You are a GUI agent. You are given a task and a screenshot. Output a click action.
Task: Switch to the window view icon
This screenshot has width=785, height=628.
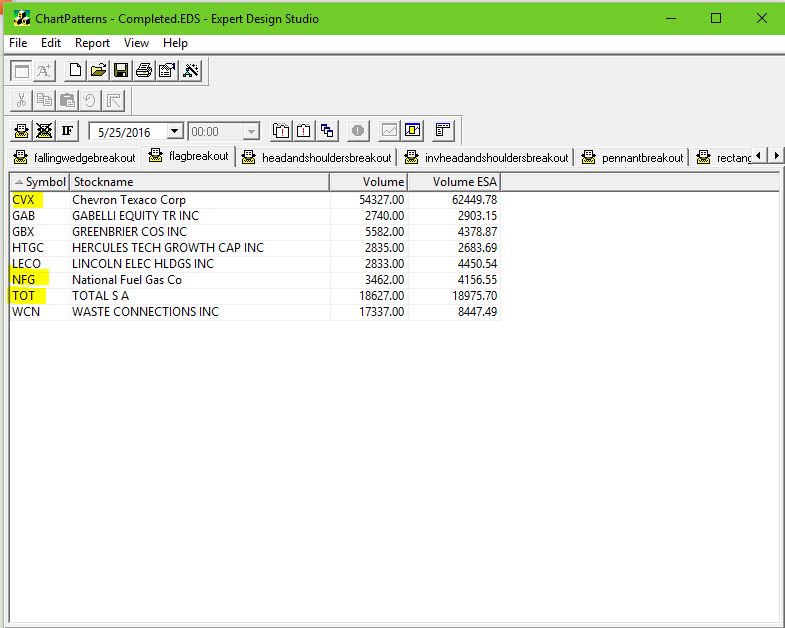coord(21,71)
